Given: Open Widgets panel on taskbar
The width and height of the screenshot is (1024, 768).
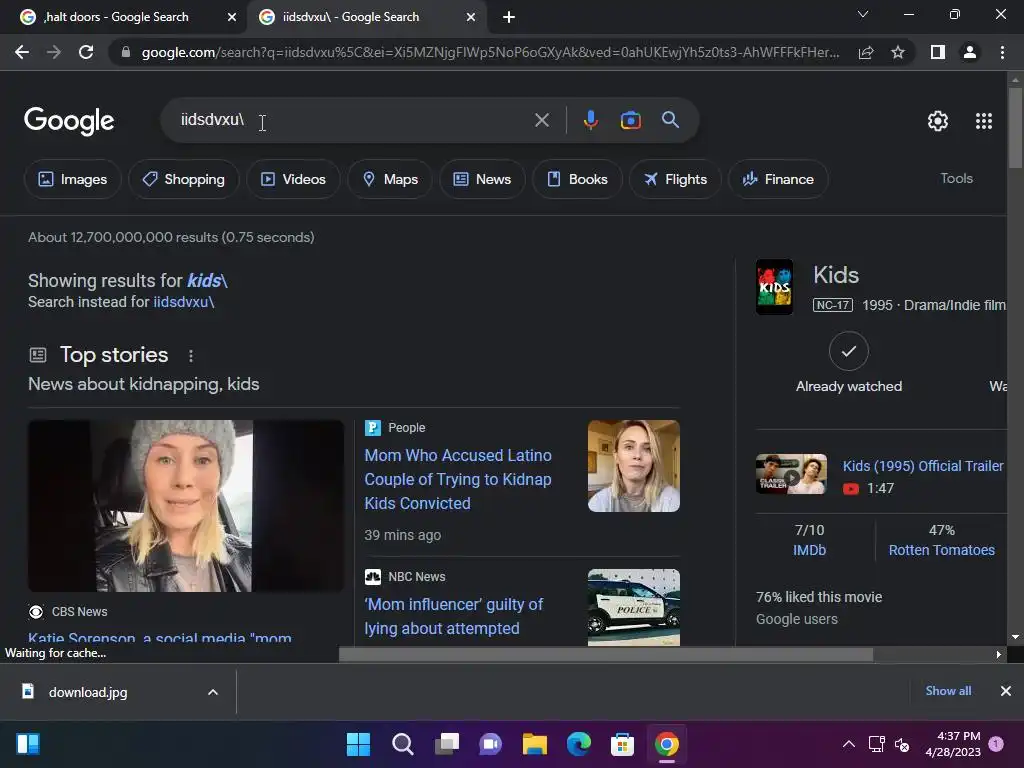Looking at the screenshot, I should coord(28,744).
